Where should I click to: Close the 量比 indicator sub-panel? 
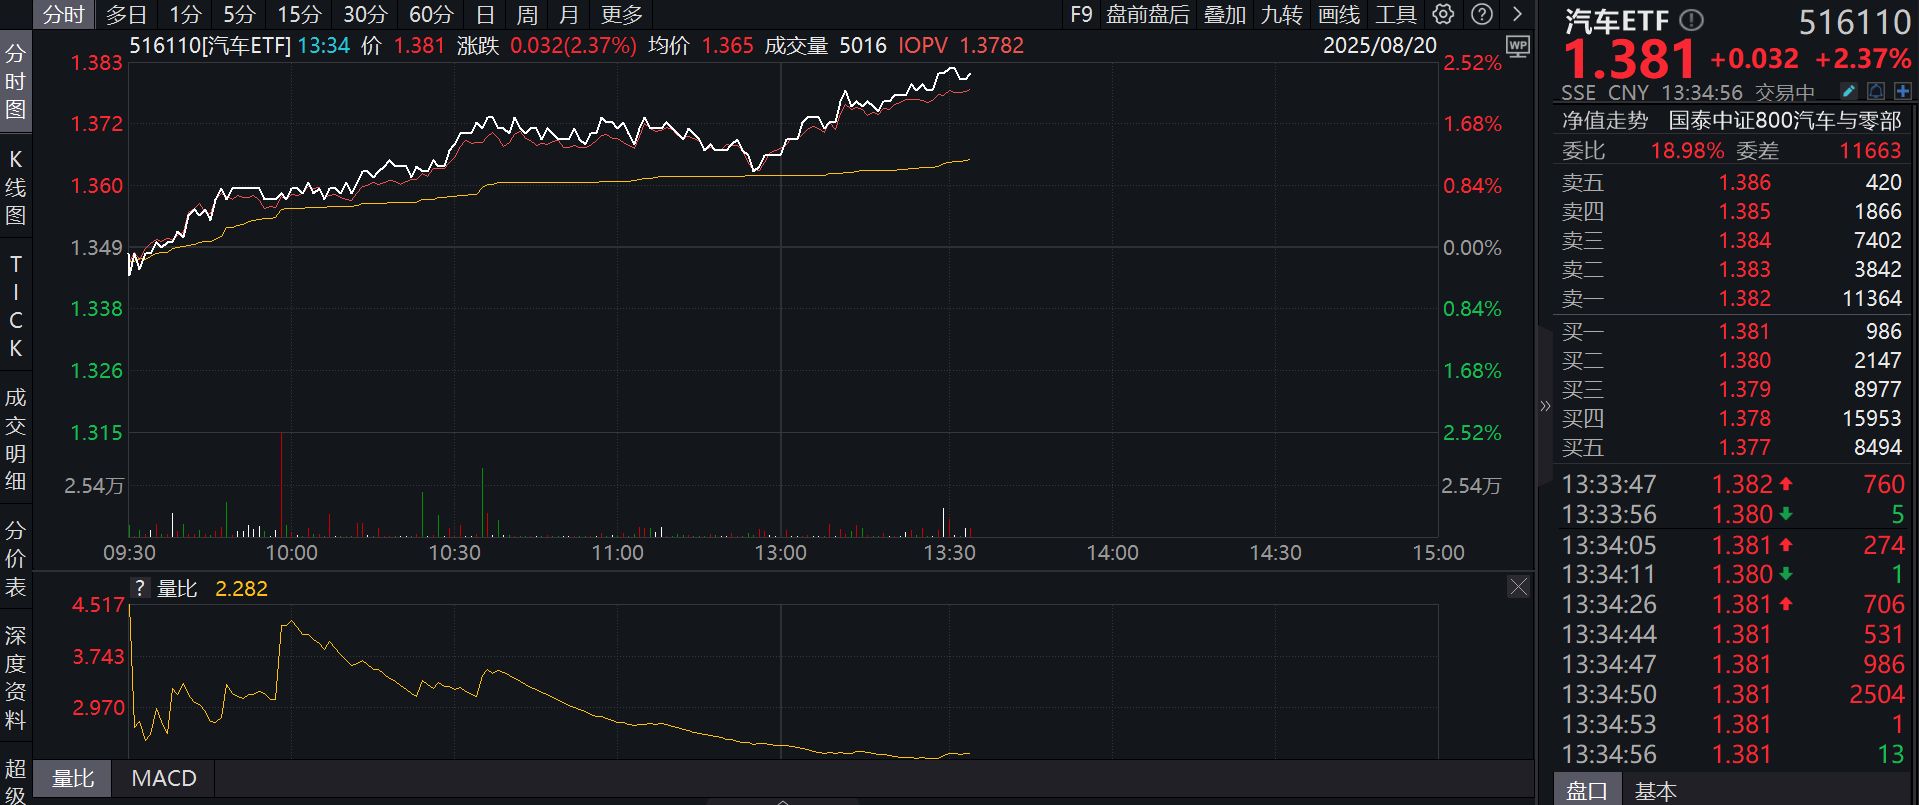[x=1518, y=587]
